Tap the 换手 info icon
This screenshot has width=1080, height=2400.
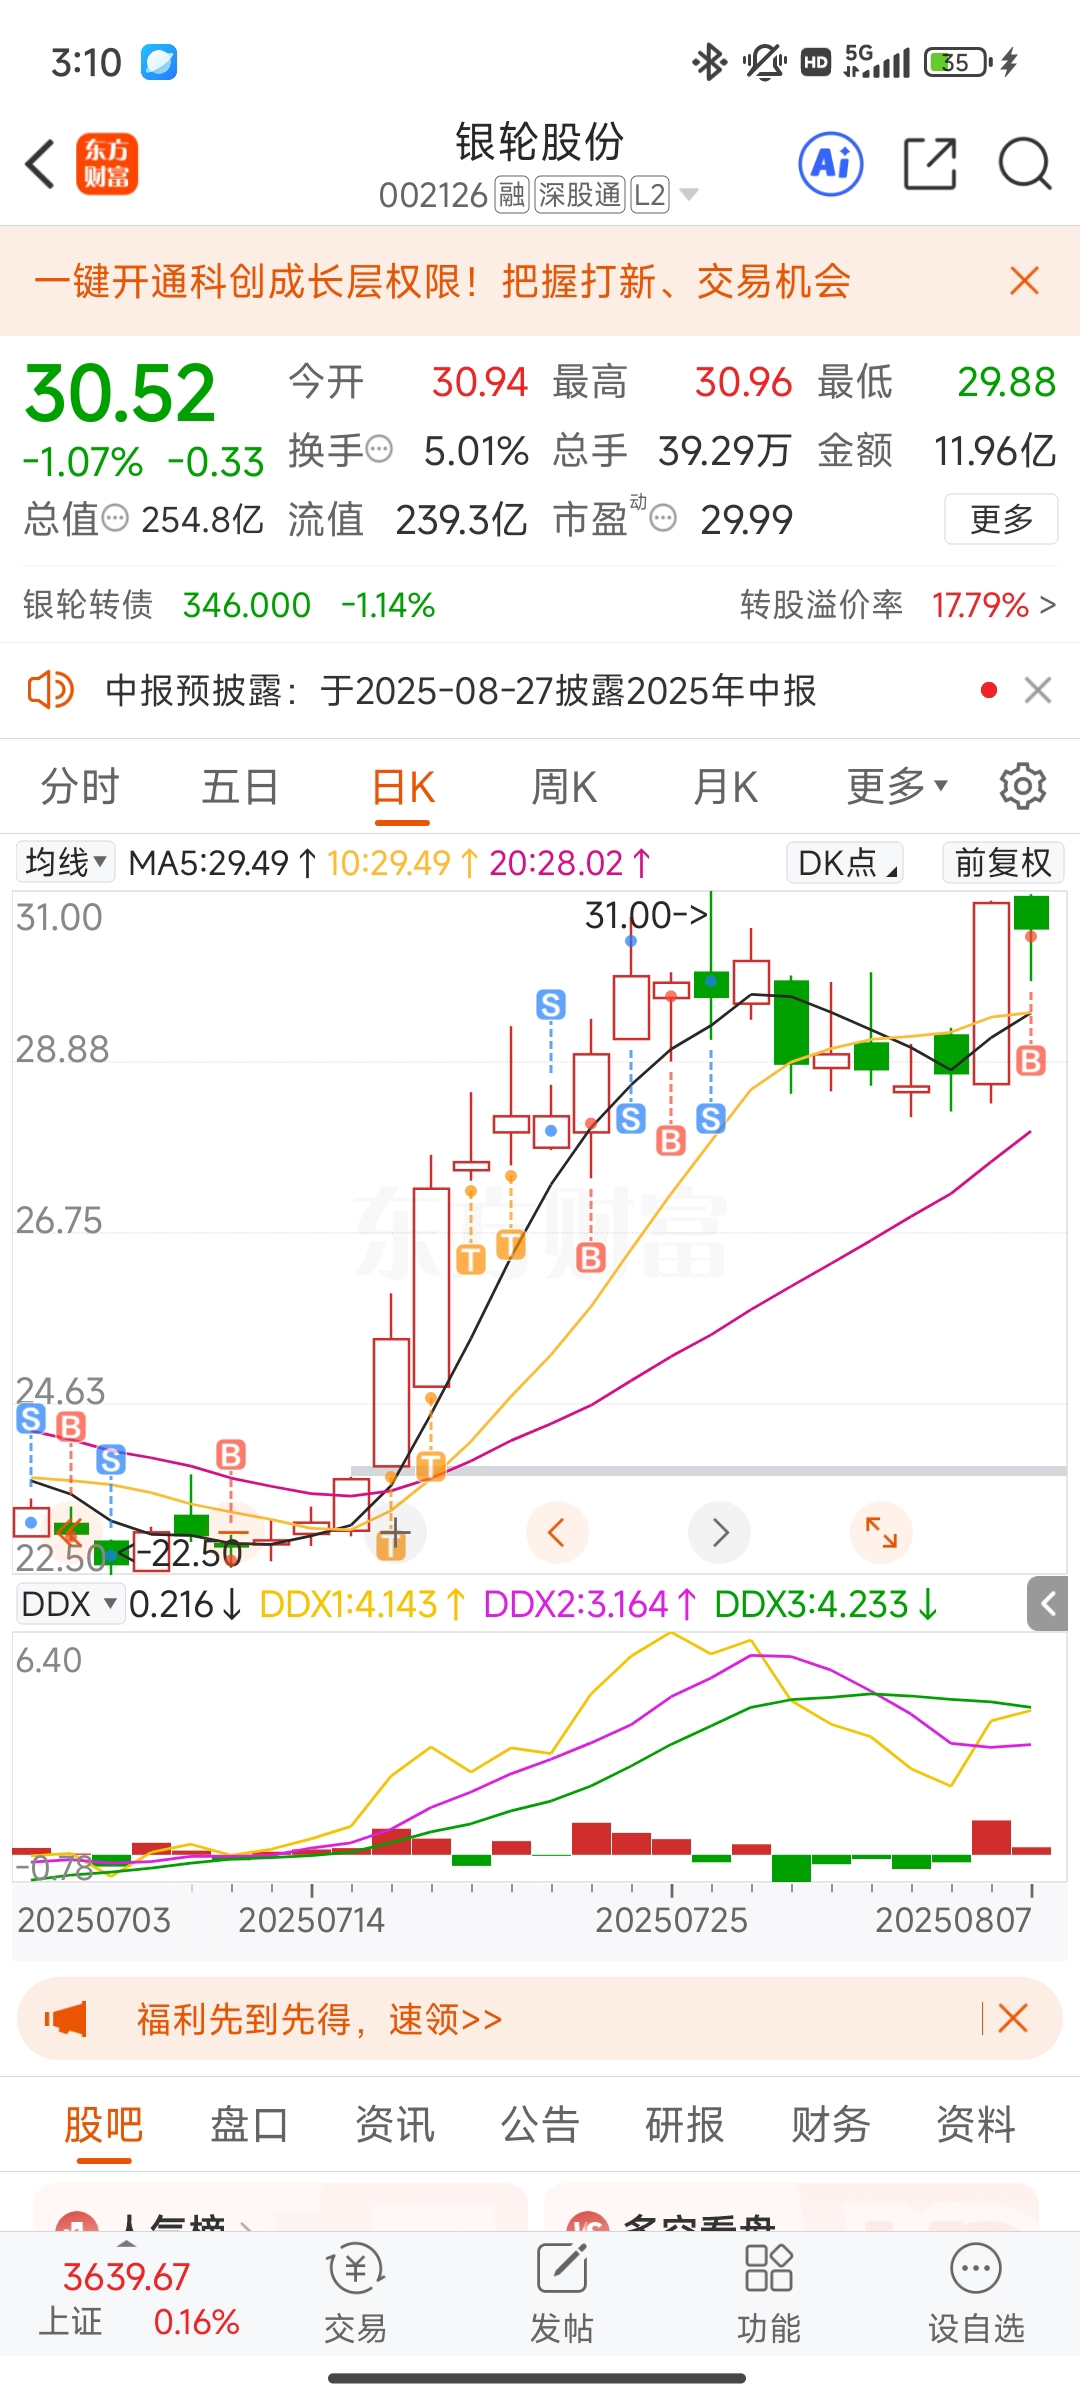pyautogui.click(x=379, y=449)
